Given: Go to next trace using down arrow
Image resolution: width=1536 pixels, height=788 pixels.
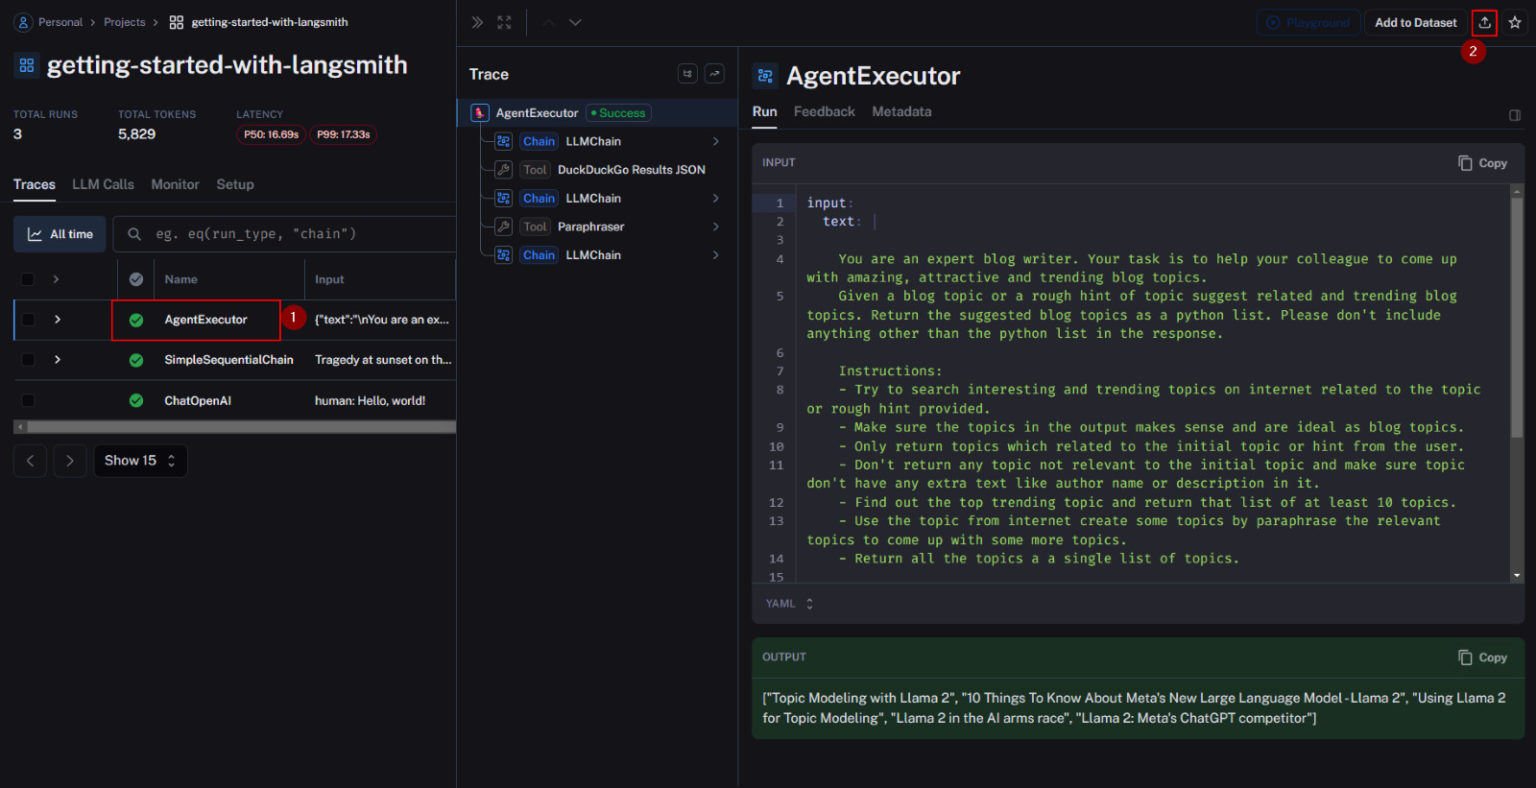Looking at the screenshot, I should click(575, 22).
